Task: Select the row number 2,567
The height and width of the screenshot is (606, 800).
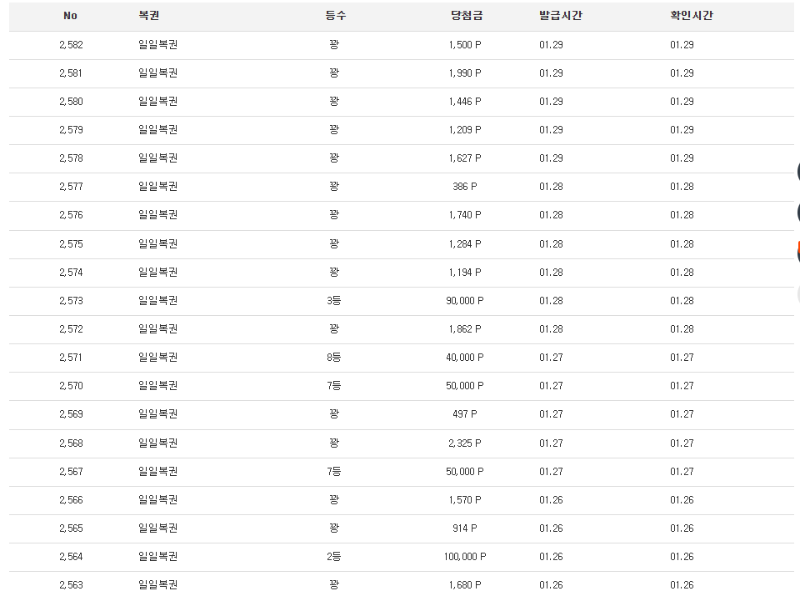Action: click(71, 472)
